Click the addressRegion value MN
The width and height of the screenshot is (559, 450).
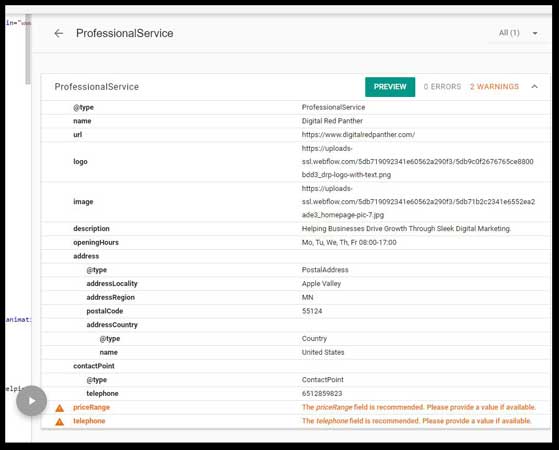(x=307, y=297)
